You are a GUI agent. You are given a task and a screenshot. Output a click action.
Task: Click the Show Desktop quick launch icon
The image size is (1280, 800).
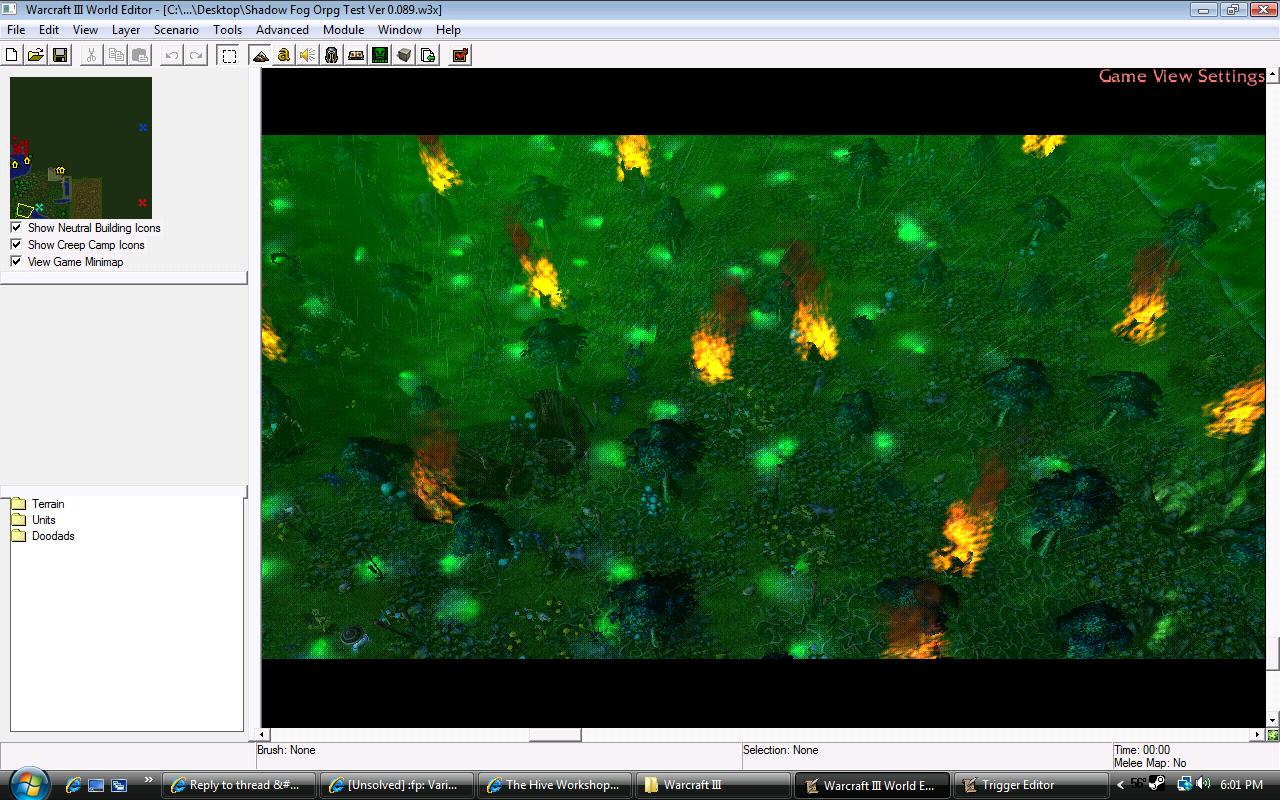coord(96,785)
